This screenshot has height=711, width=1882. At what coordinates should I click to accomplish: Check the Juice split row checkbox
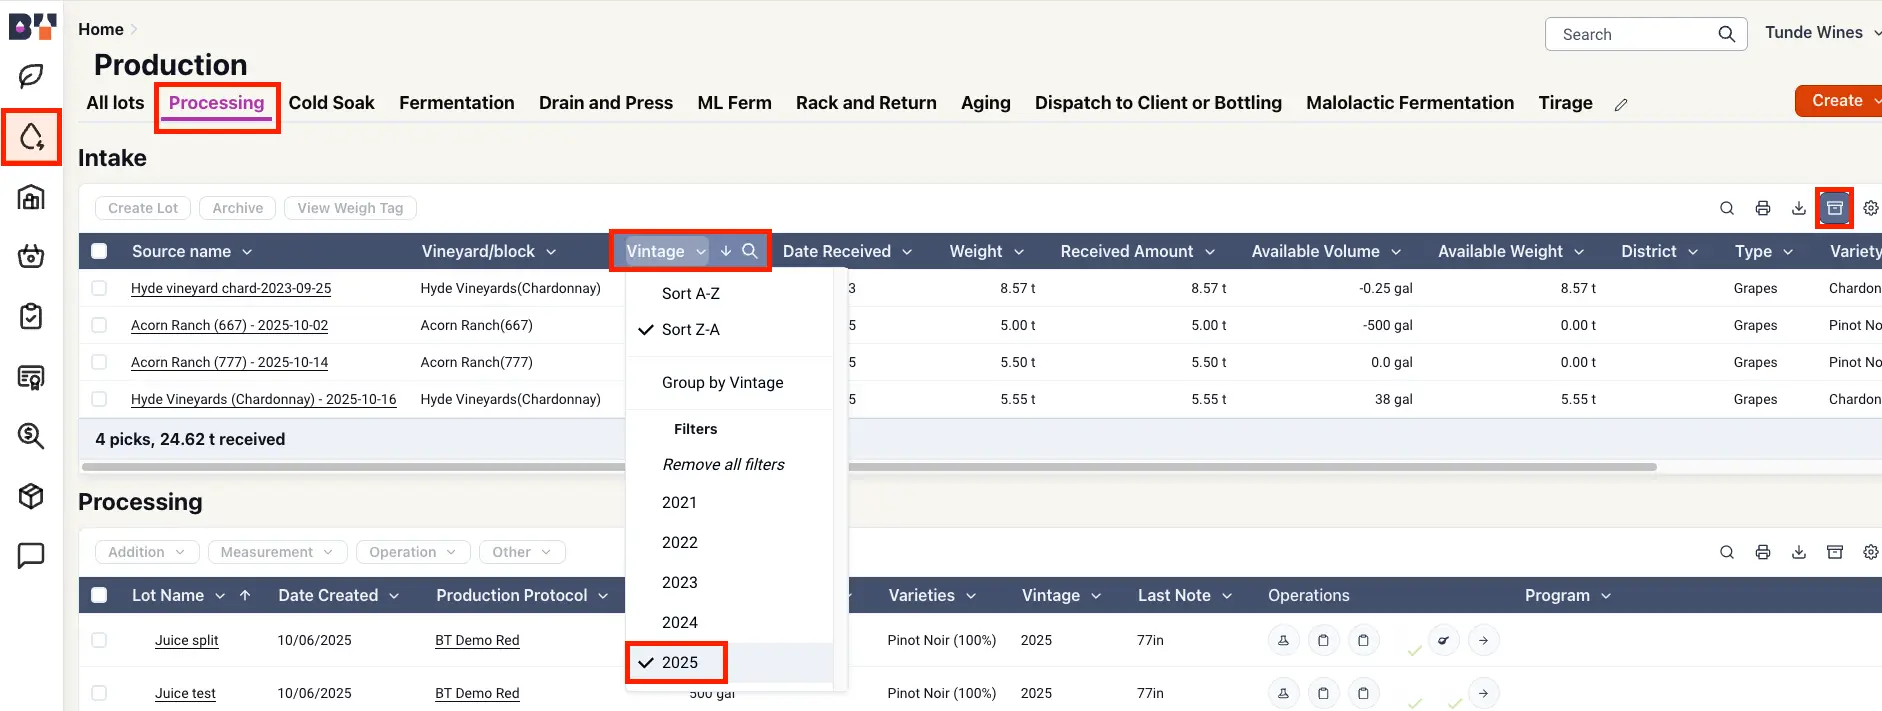[x=99, y=640]
